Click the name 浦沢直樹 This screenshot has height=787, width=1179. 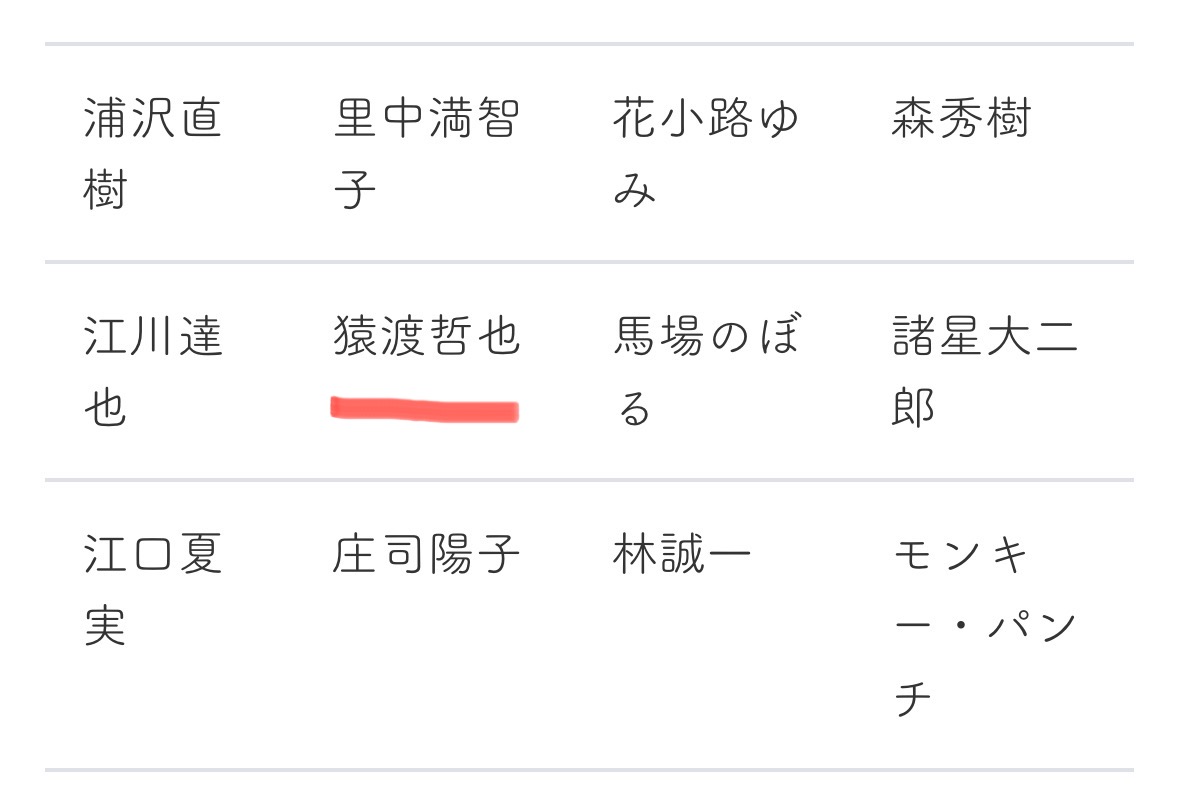click(152, 152)
